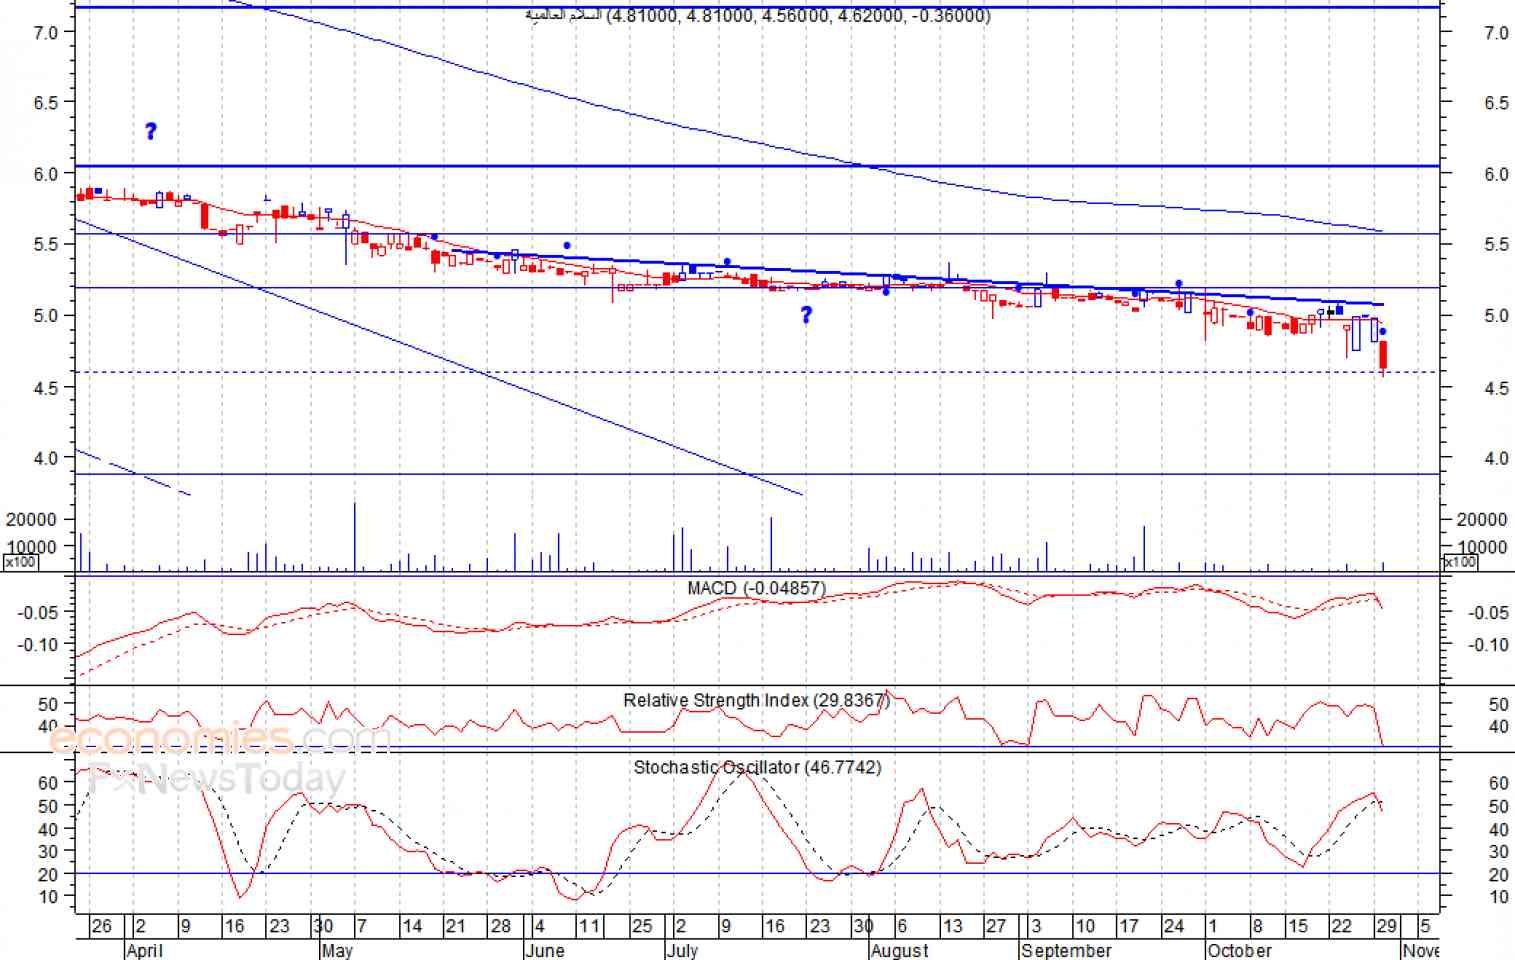Click the 7.0 price label on the left axis
This screenshot has height=960, width=1515.
point(45,32)
